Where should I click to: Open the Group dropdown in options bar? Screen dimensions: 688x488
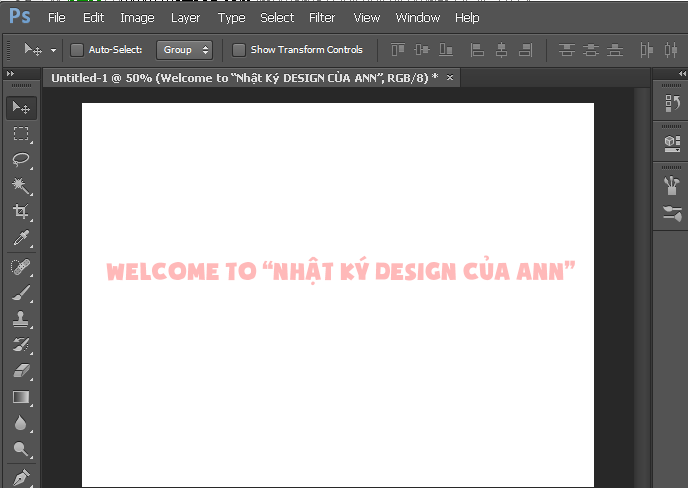point(185,50)
